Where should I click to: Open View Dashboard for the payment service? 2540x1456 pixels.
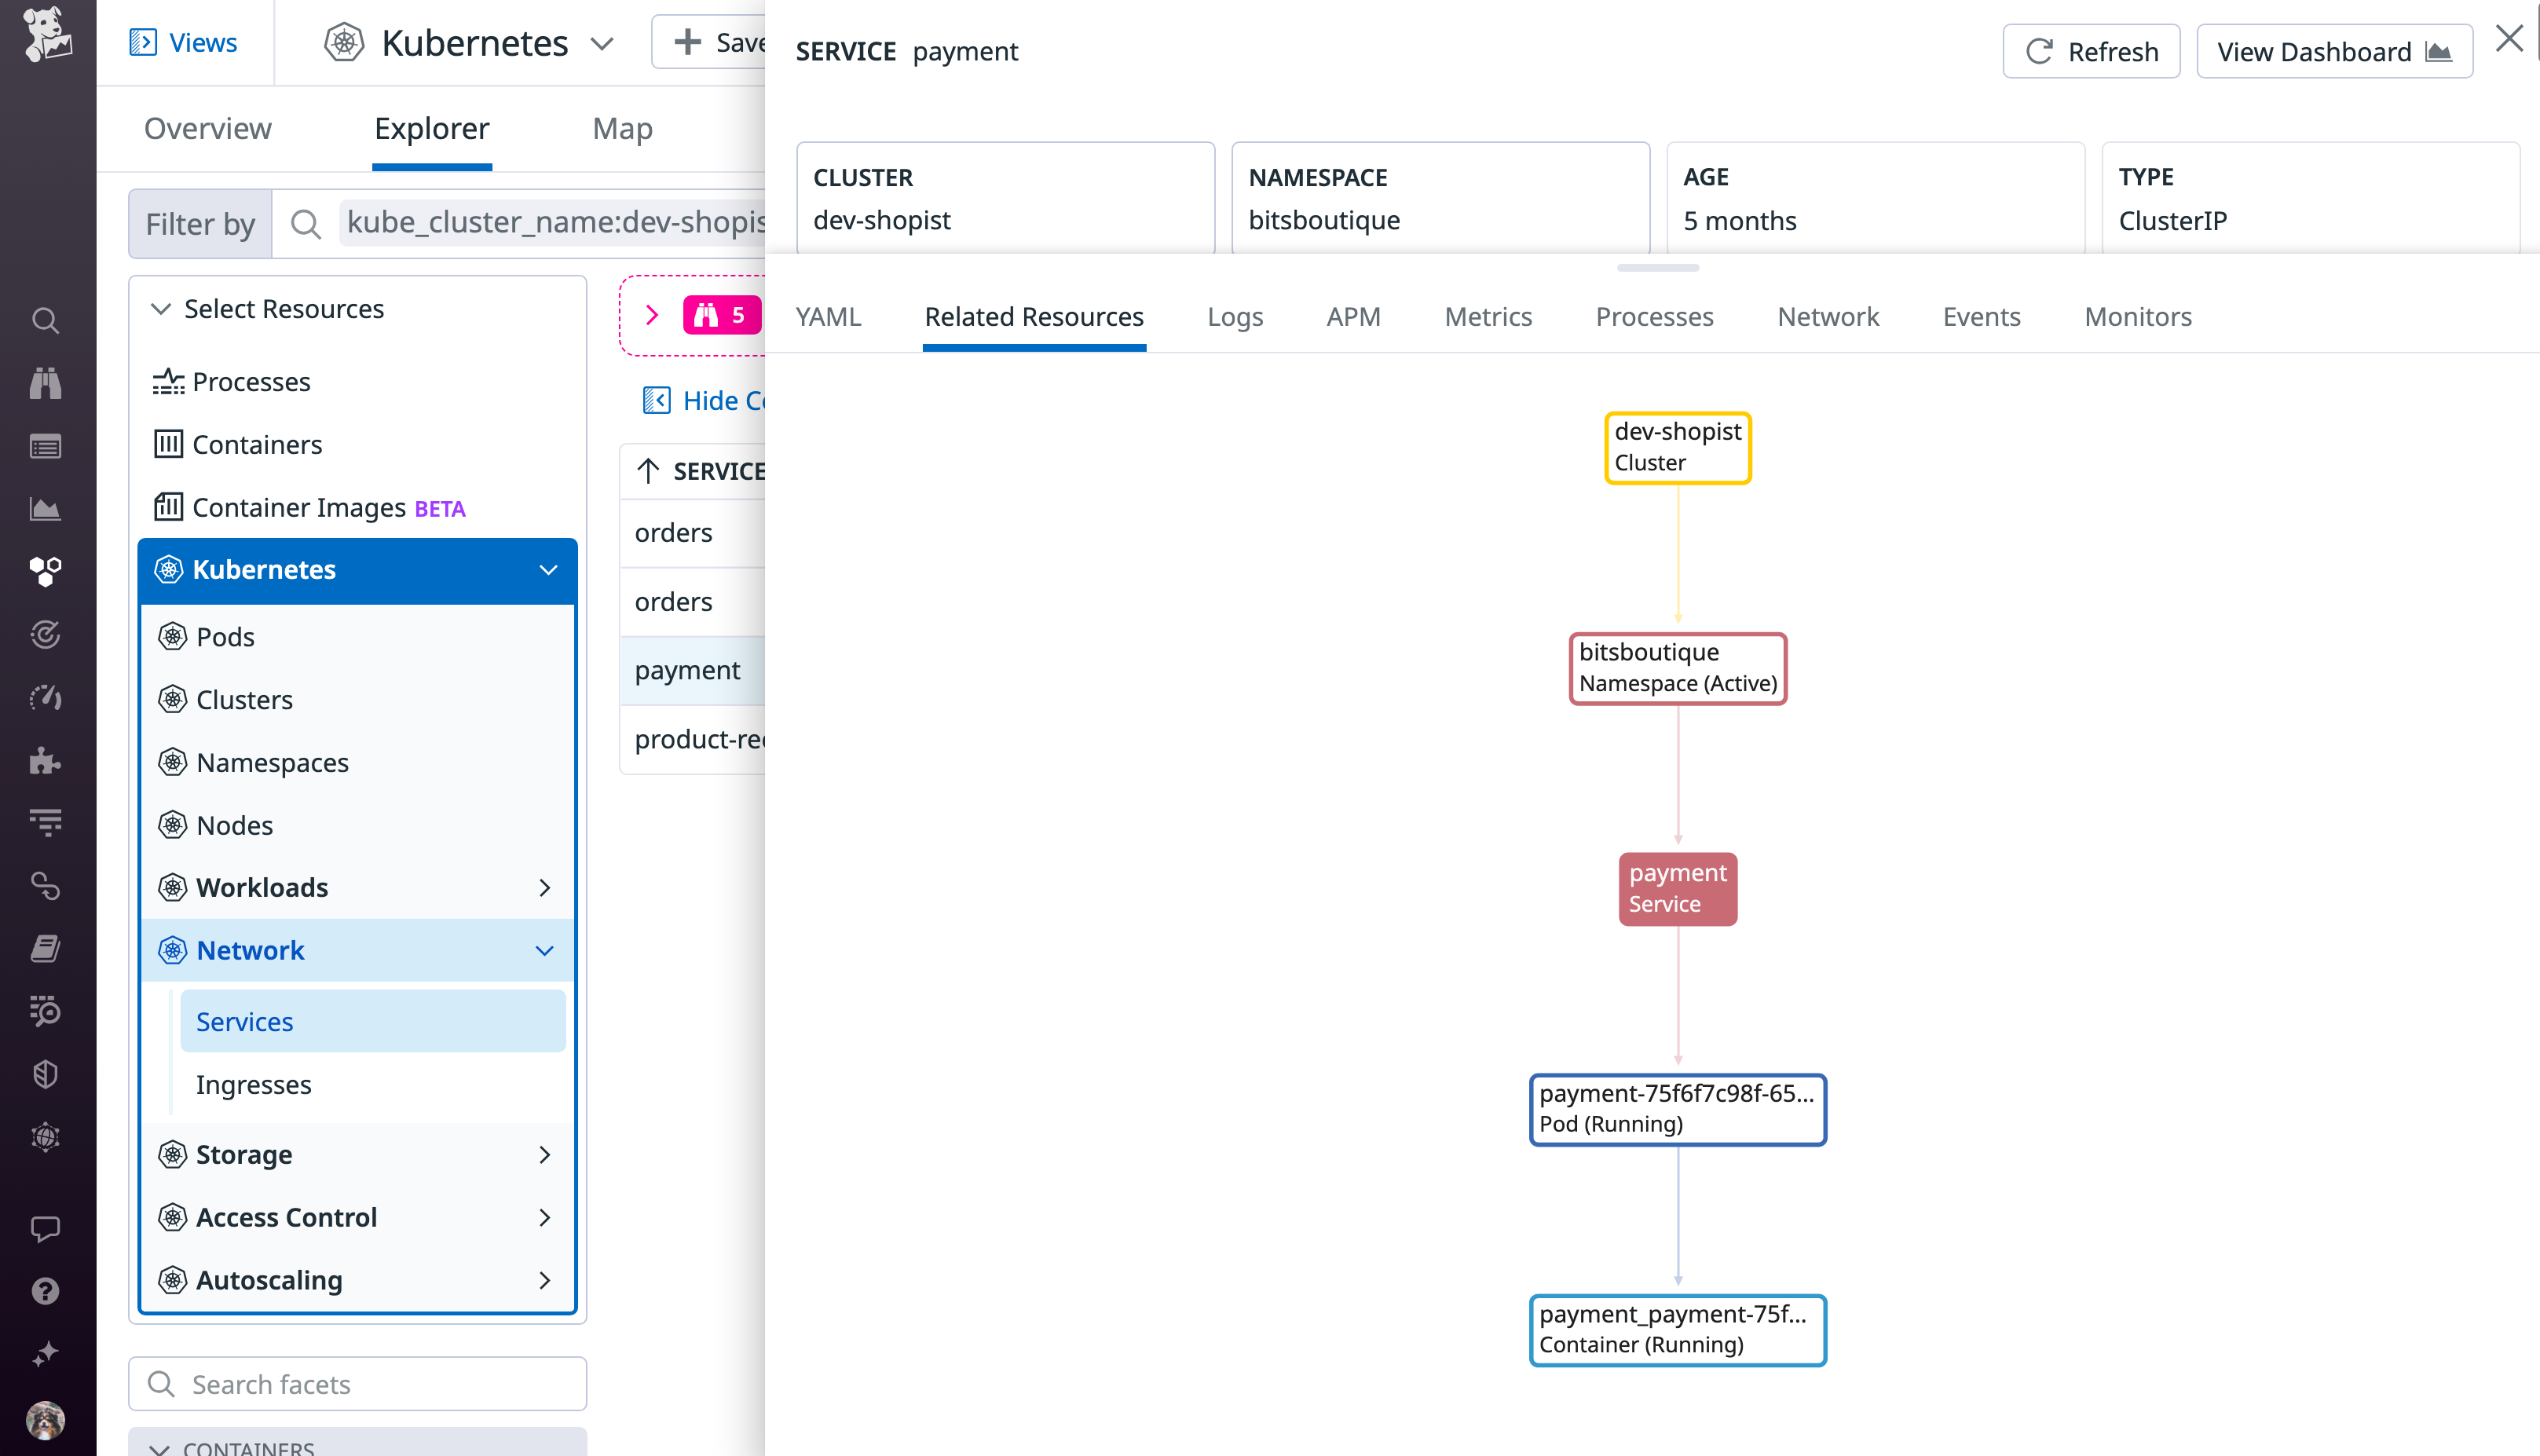point(2334,51)
